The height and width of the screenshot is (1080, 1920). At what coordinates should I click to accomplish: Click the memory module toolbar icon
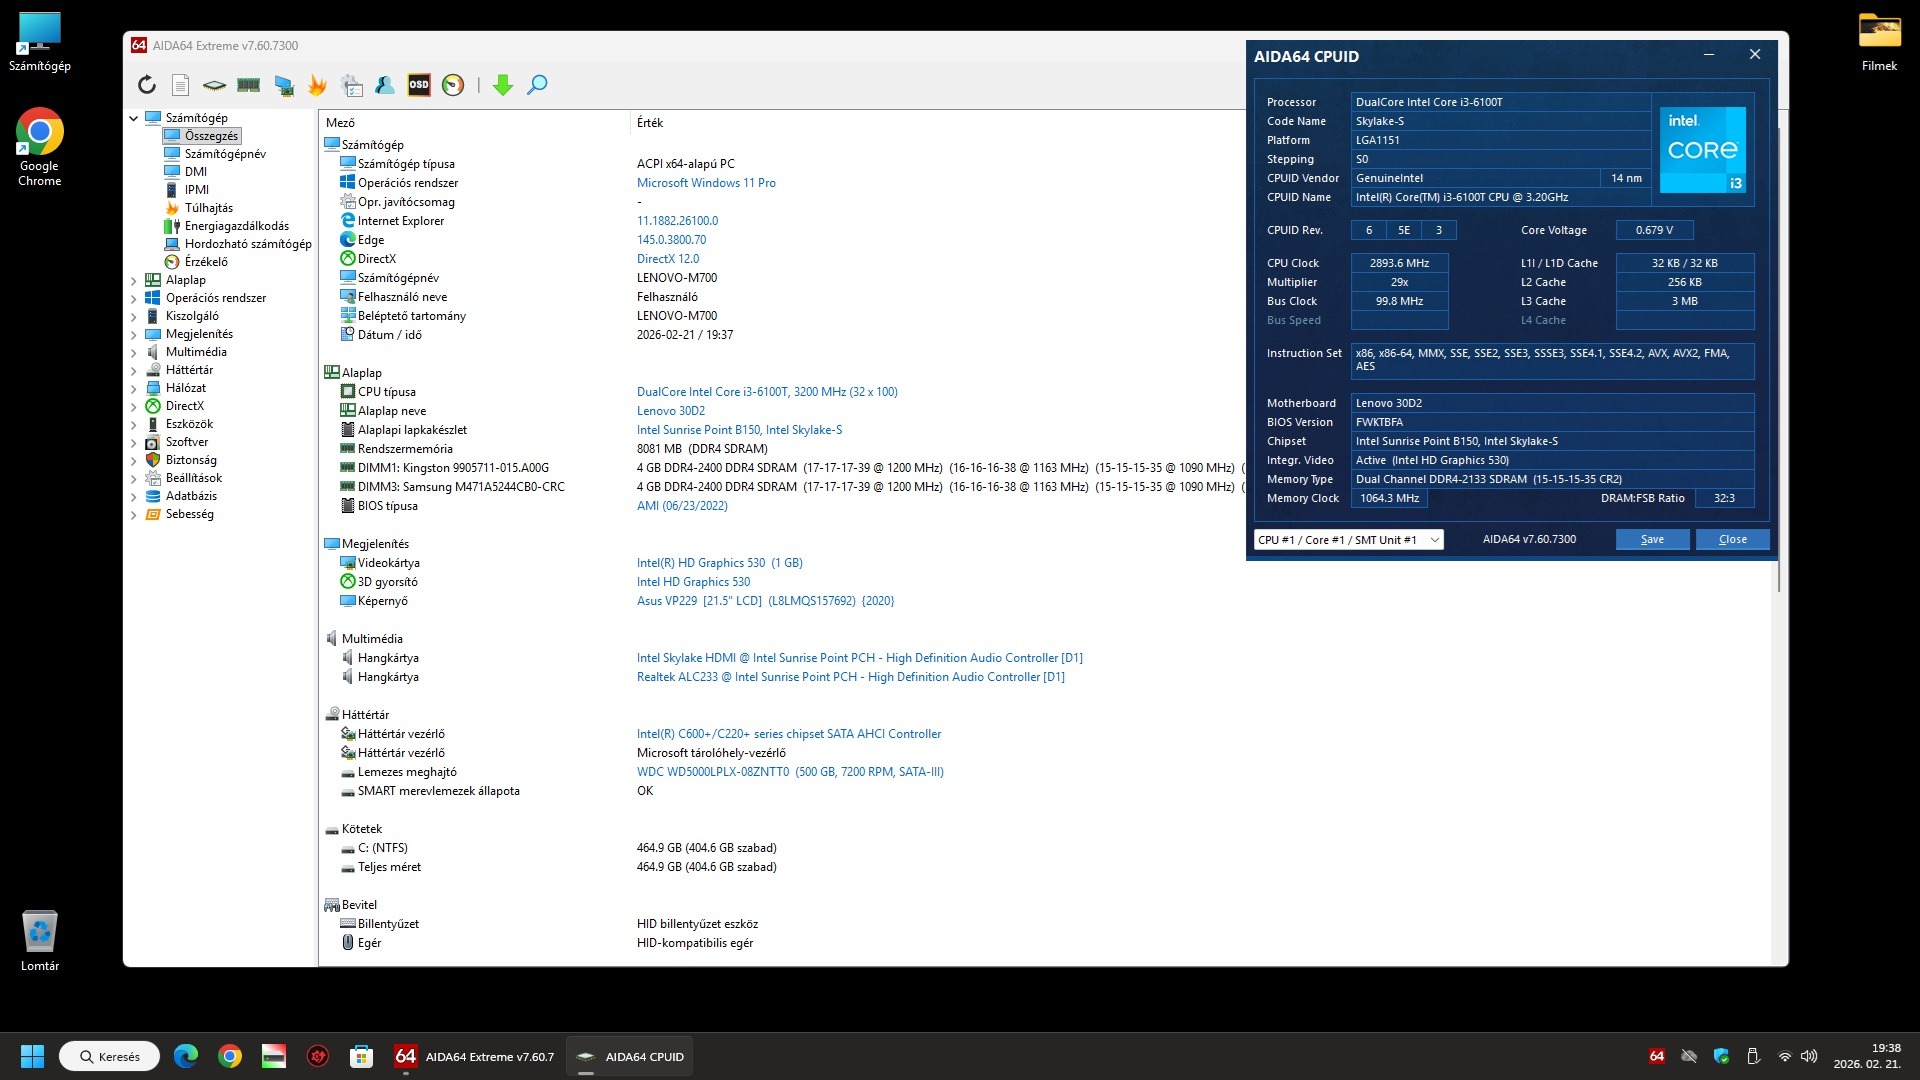(x=249, y=85)
